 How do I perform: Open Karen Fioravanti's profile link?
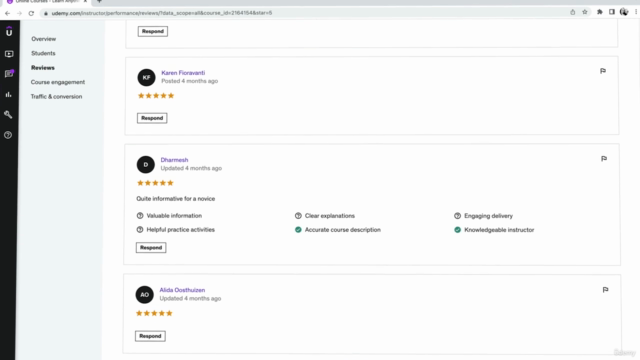[183, 73]
